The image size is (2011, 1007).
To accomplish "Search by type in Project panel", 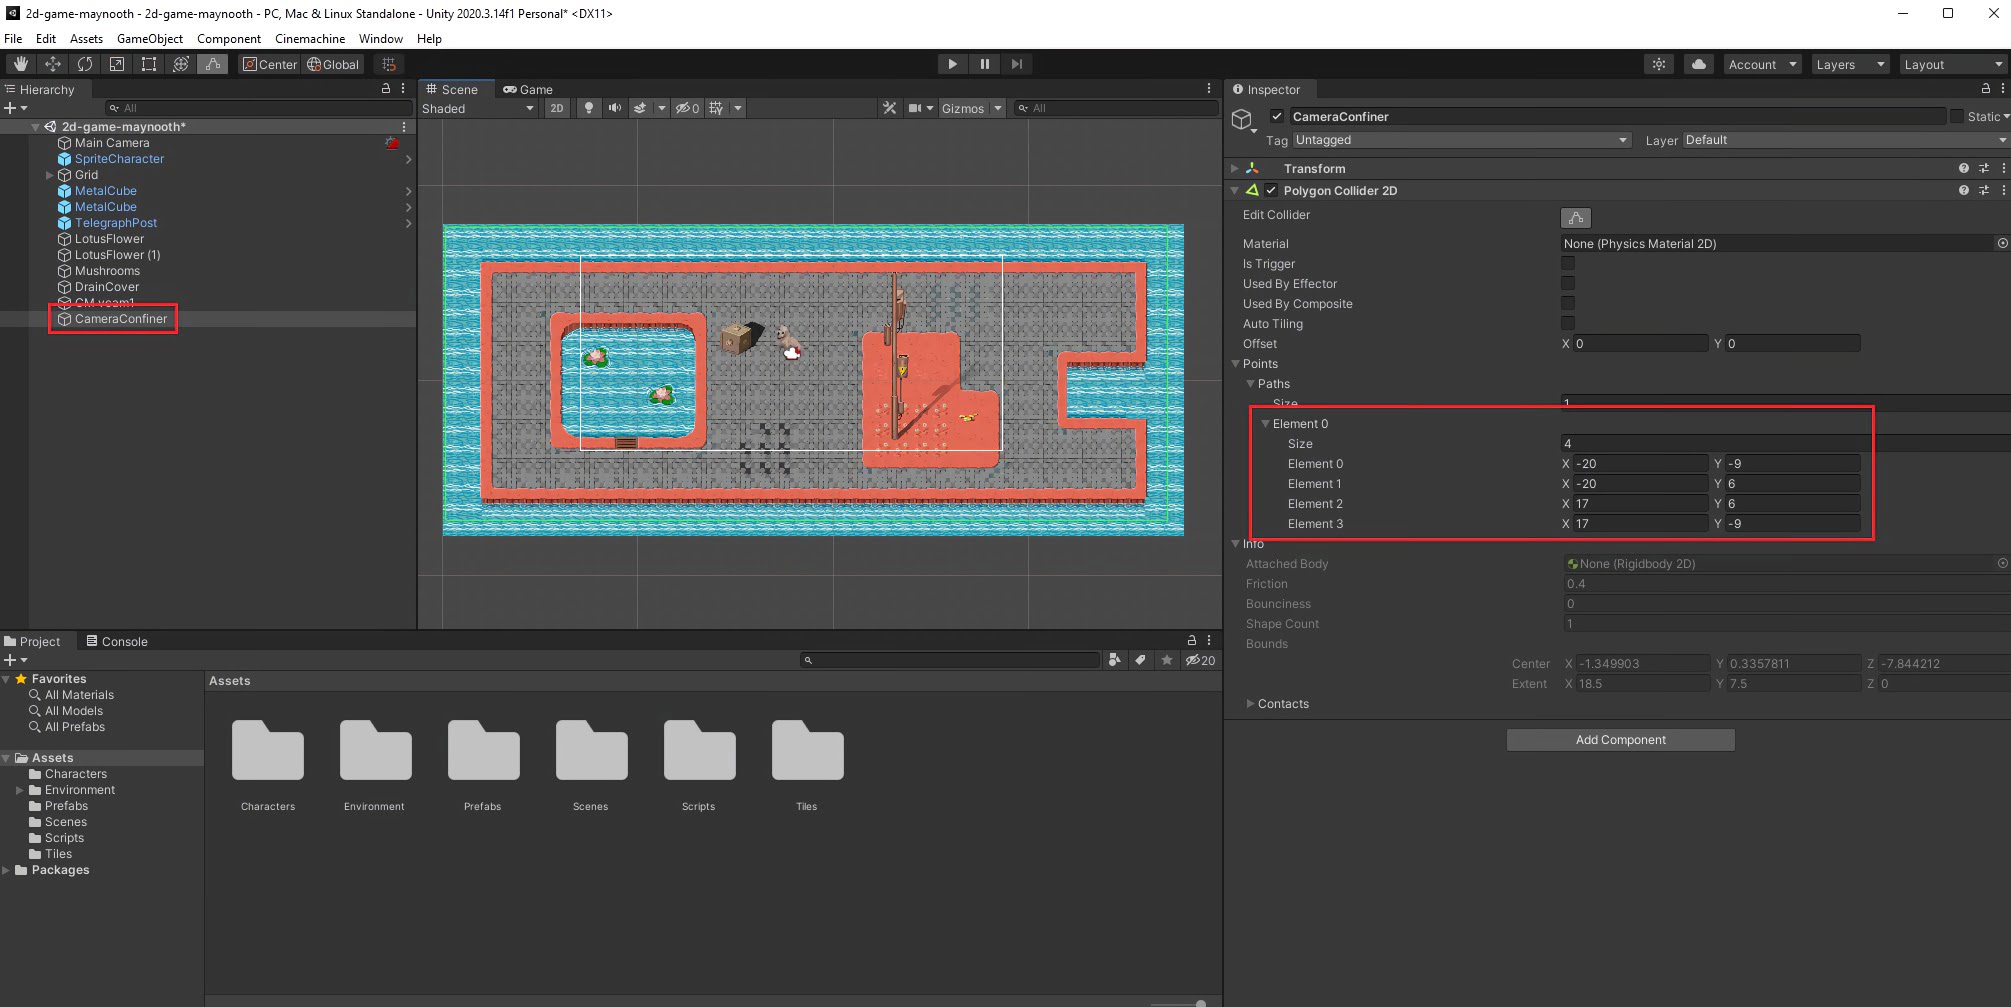I will pos(1115,660).
